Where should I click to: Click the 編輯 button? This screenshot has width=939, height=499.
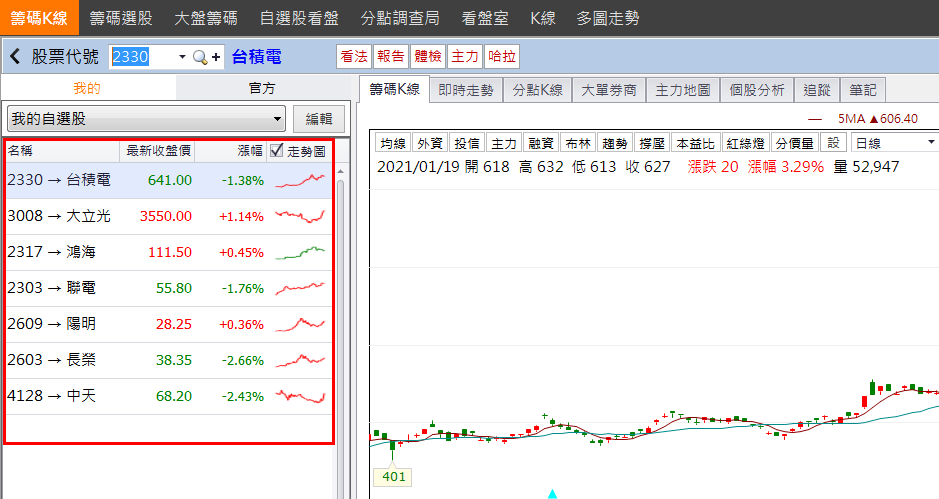pyautogui.click(x=319, y=119)
